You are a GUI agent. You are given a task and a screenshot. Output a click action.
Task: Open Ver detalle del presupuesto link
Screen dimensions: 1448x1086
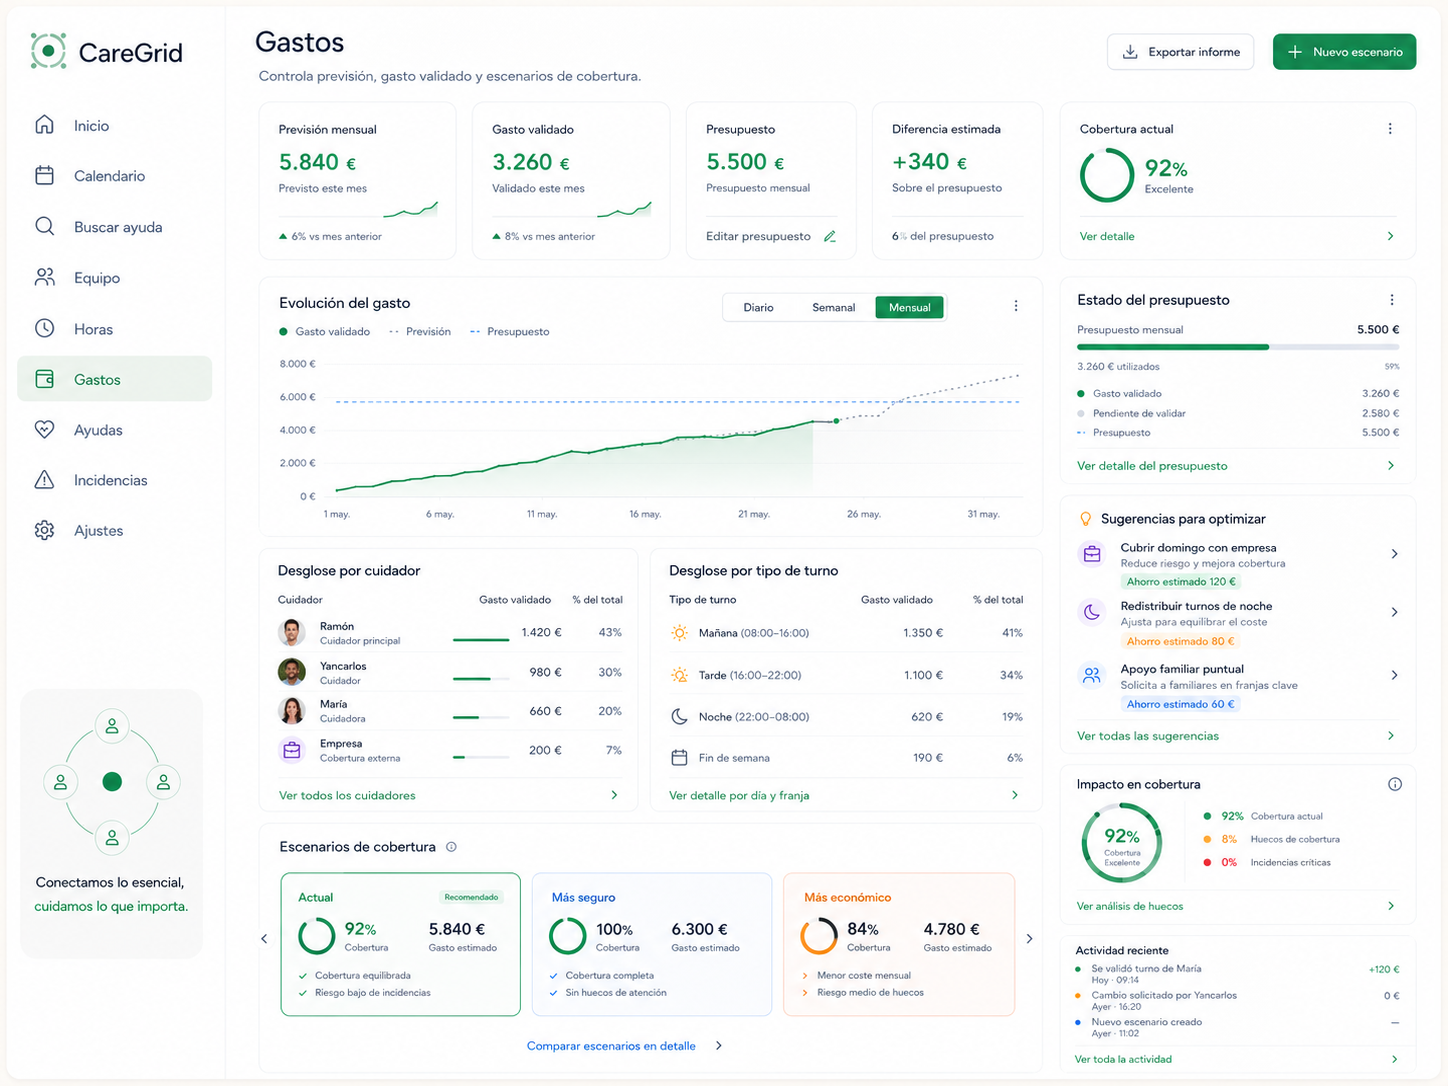1152,466
